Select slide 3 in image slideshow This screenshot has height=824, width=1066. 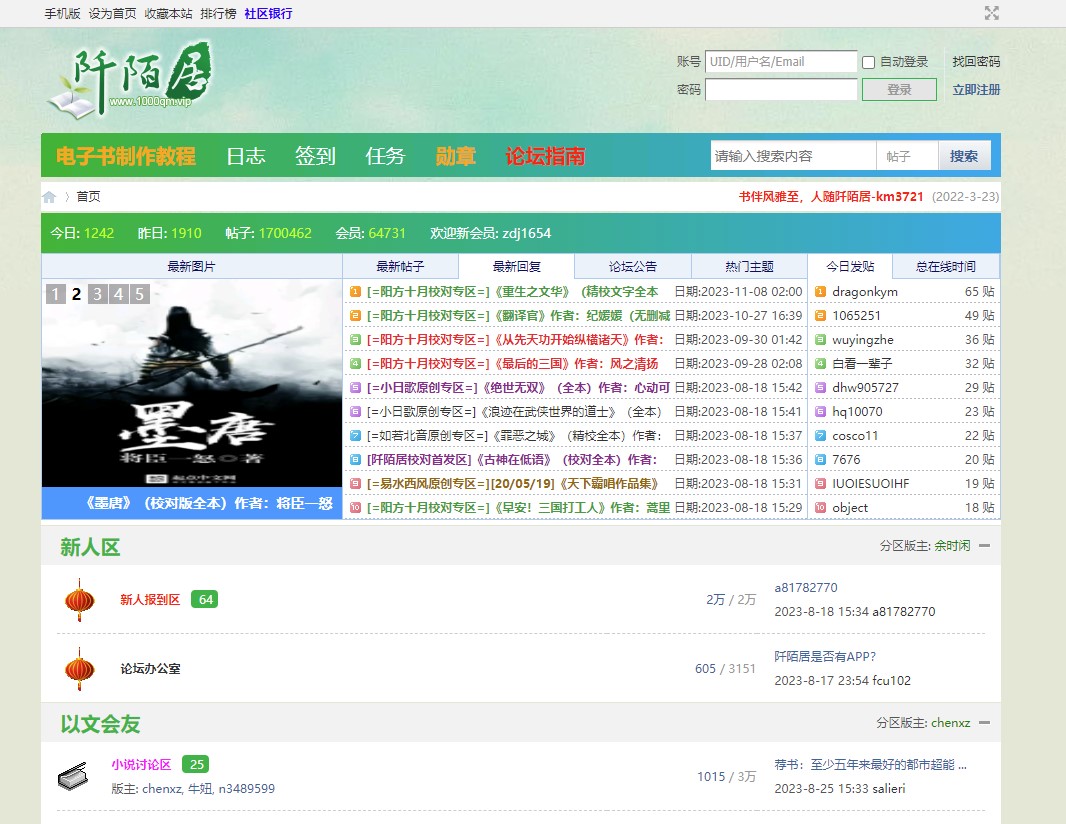point(97,294)
